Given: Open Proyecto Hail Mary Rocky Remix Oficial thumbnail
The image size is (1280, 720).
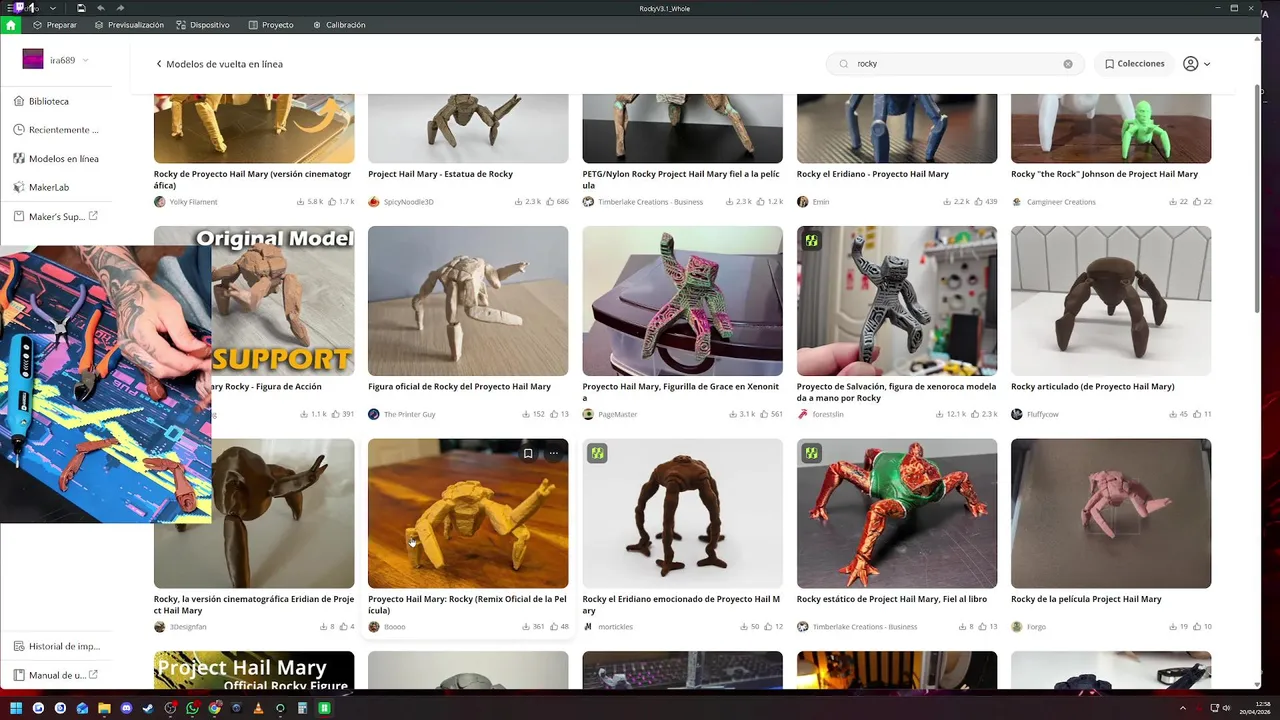Looking at the screenshot, I should 468,513.
